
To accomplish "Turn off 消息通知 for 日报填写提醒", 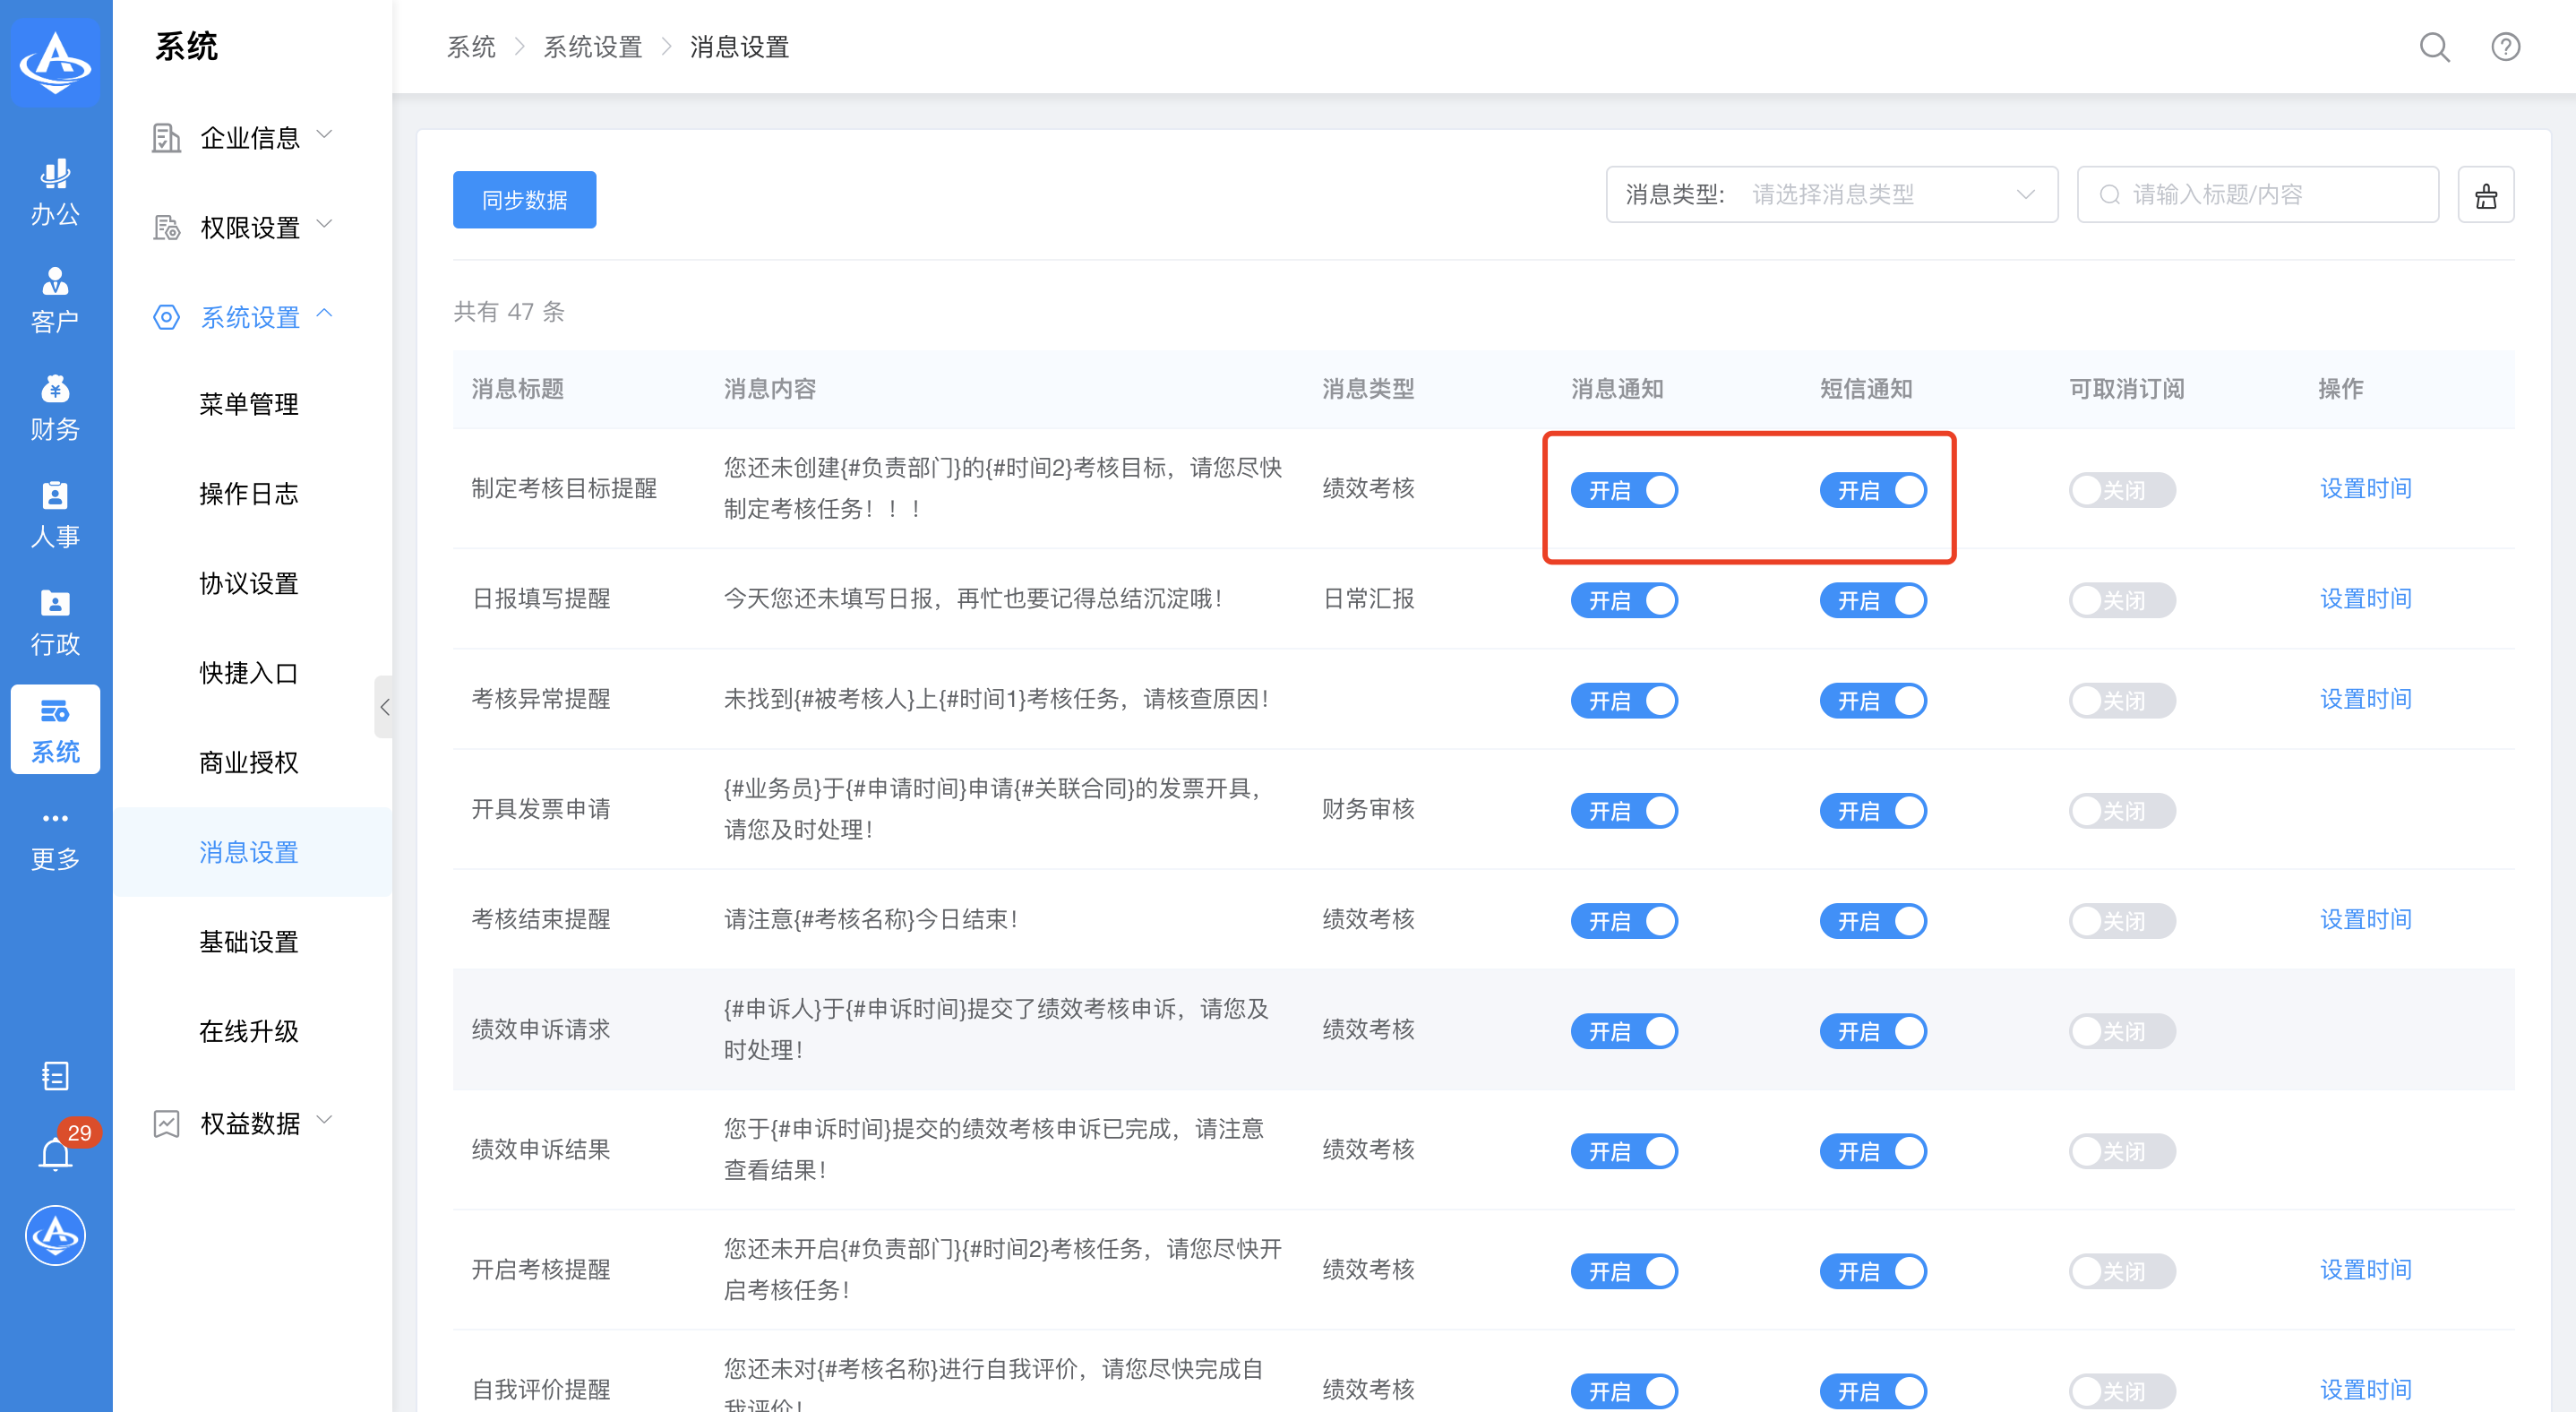I will [1623, 601].
